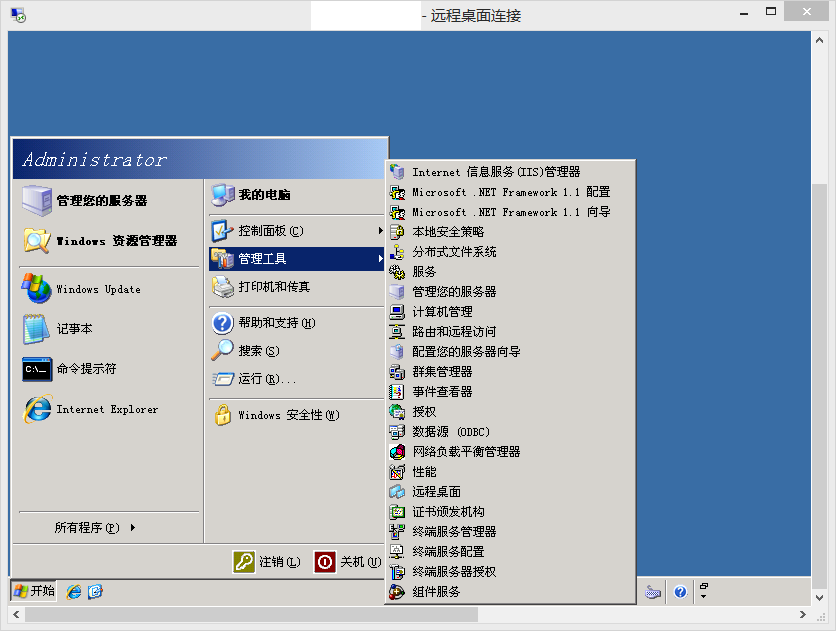836x631 pixels.
Task: Open 打印机和传真 from start menu
Action: pyautogui.click(x=296, y=287)
